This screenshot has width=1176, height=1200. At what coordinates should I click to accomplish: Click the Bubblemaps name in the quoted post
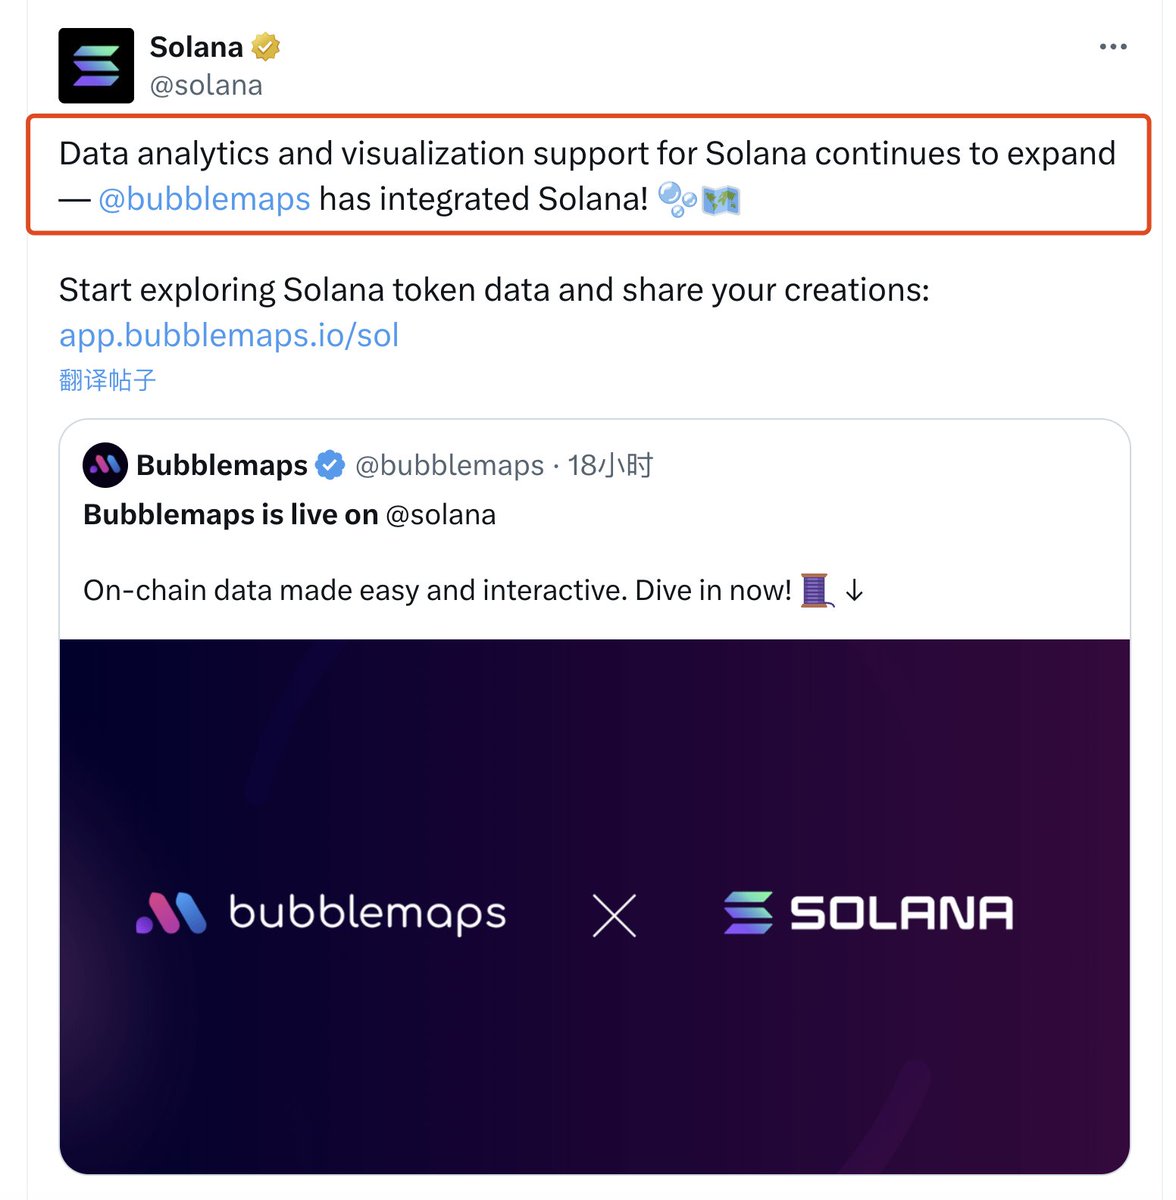(222, 465)
